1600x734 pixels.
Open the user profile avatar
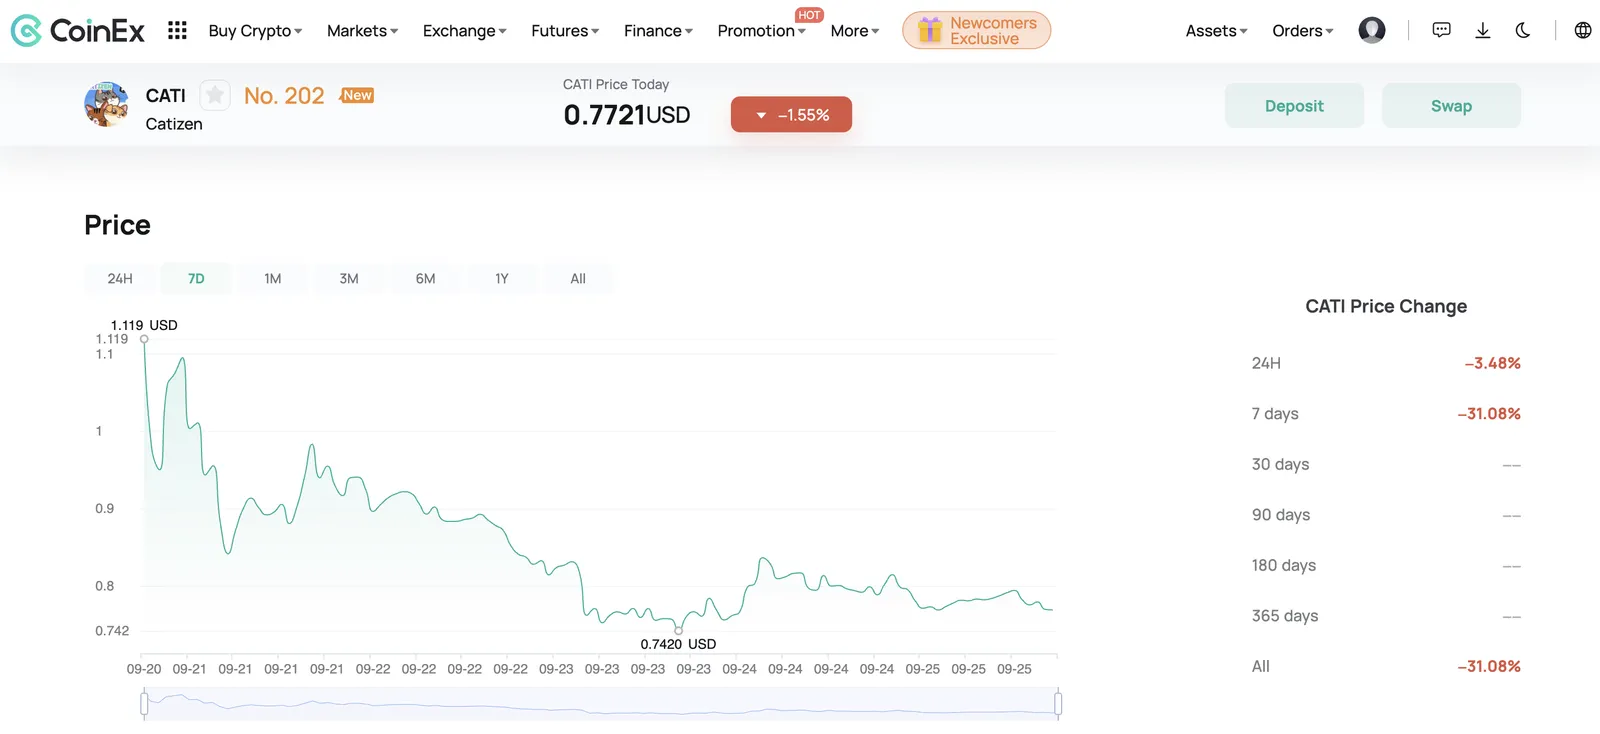click(x=1372, y=30)
